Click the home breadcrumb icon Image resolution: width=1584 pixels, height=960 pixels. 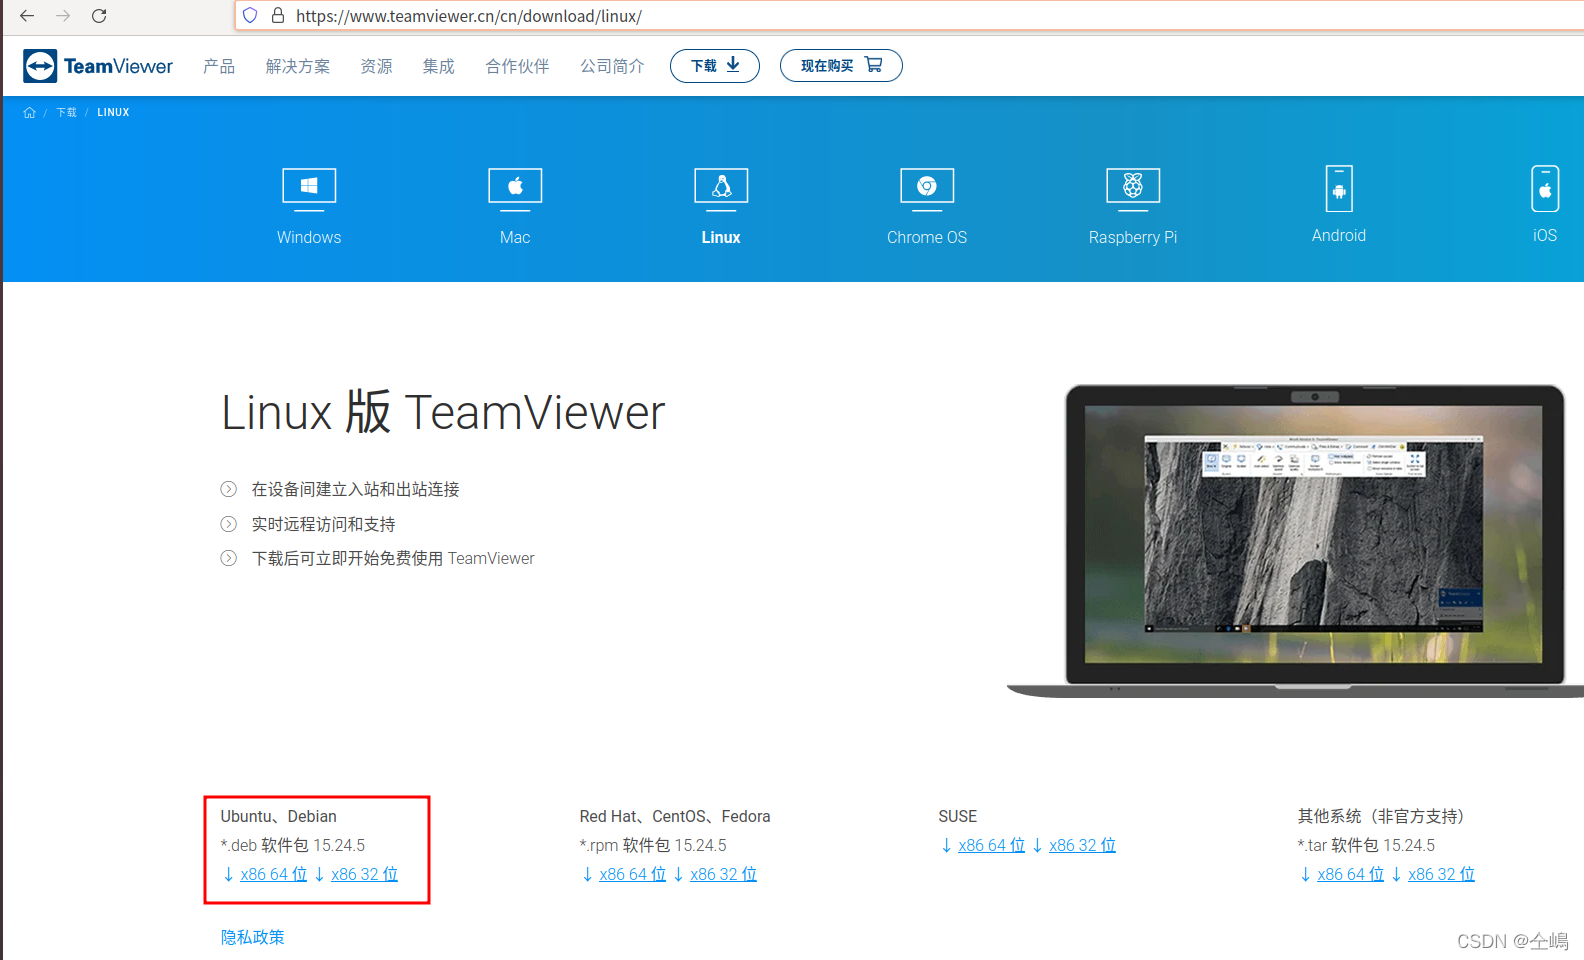29,112
